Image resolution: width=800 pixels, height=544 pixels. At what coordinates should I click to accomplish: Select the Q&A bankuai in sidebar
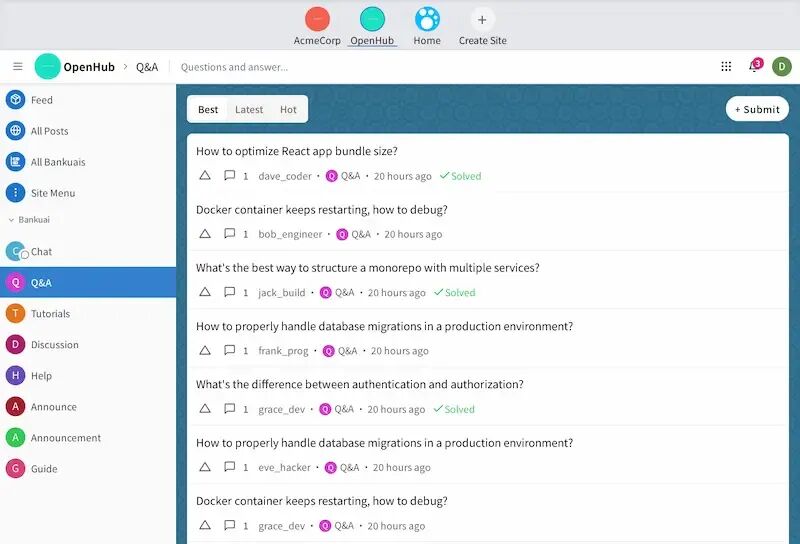tap(88, 282)
